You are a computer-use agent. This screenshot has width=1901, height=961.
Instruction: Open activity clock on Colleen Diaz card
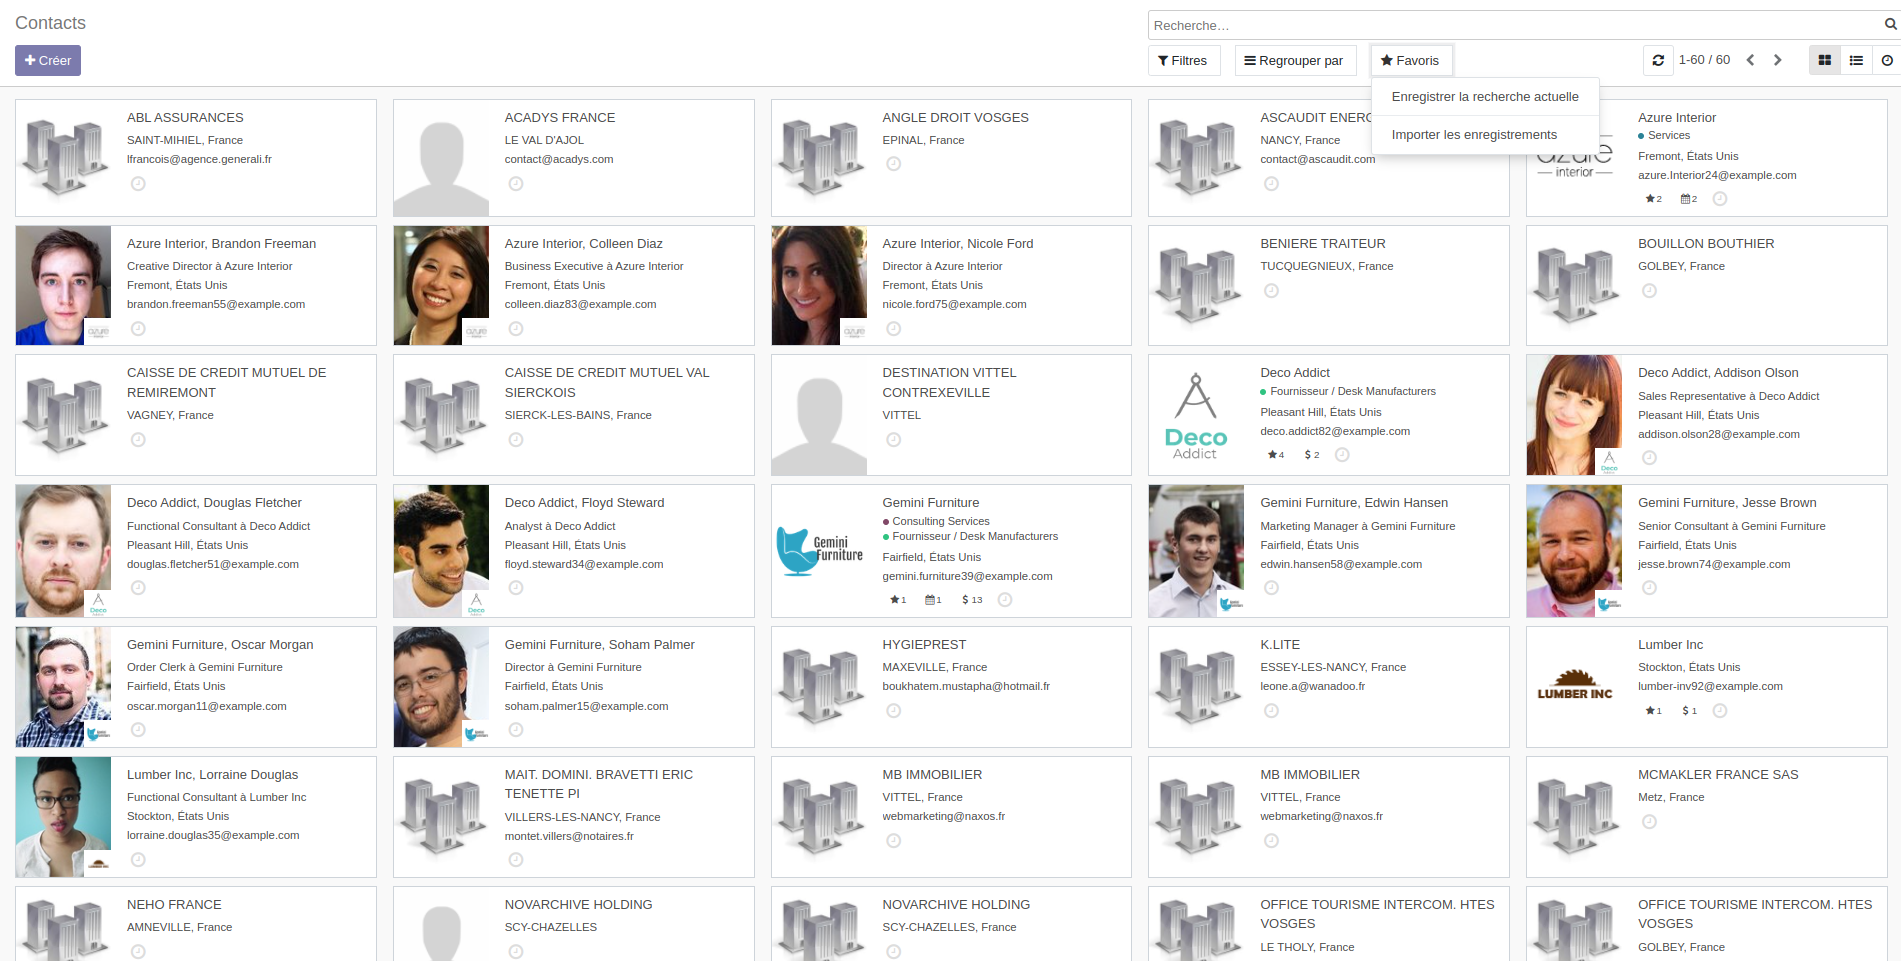[x=516, y=329]
